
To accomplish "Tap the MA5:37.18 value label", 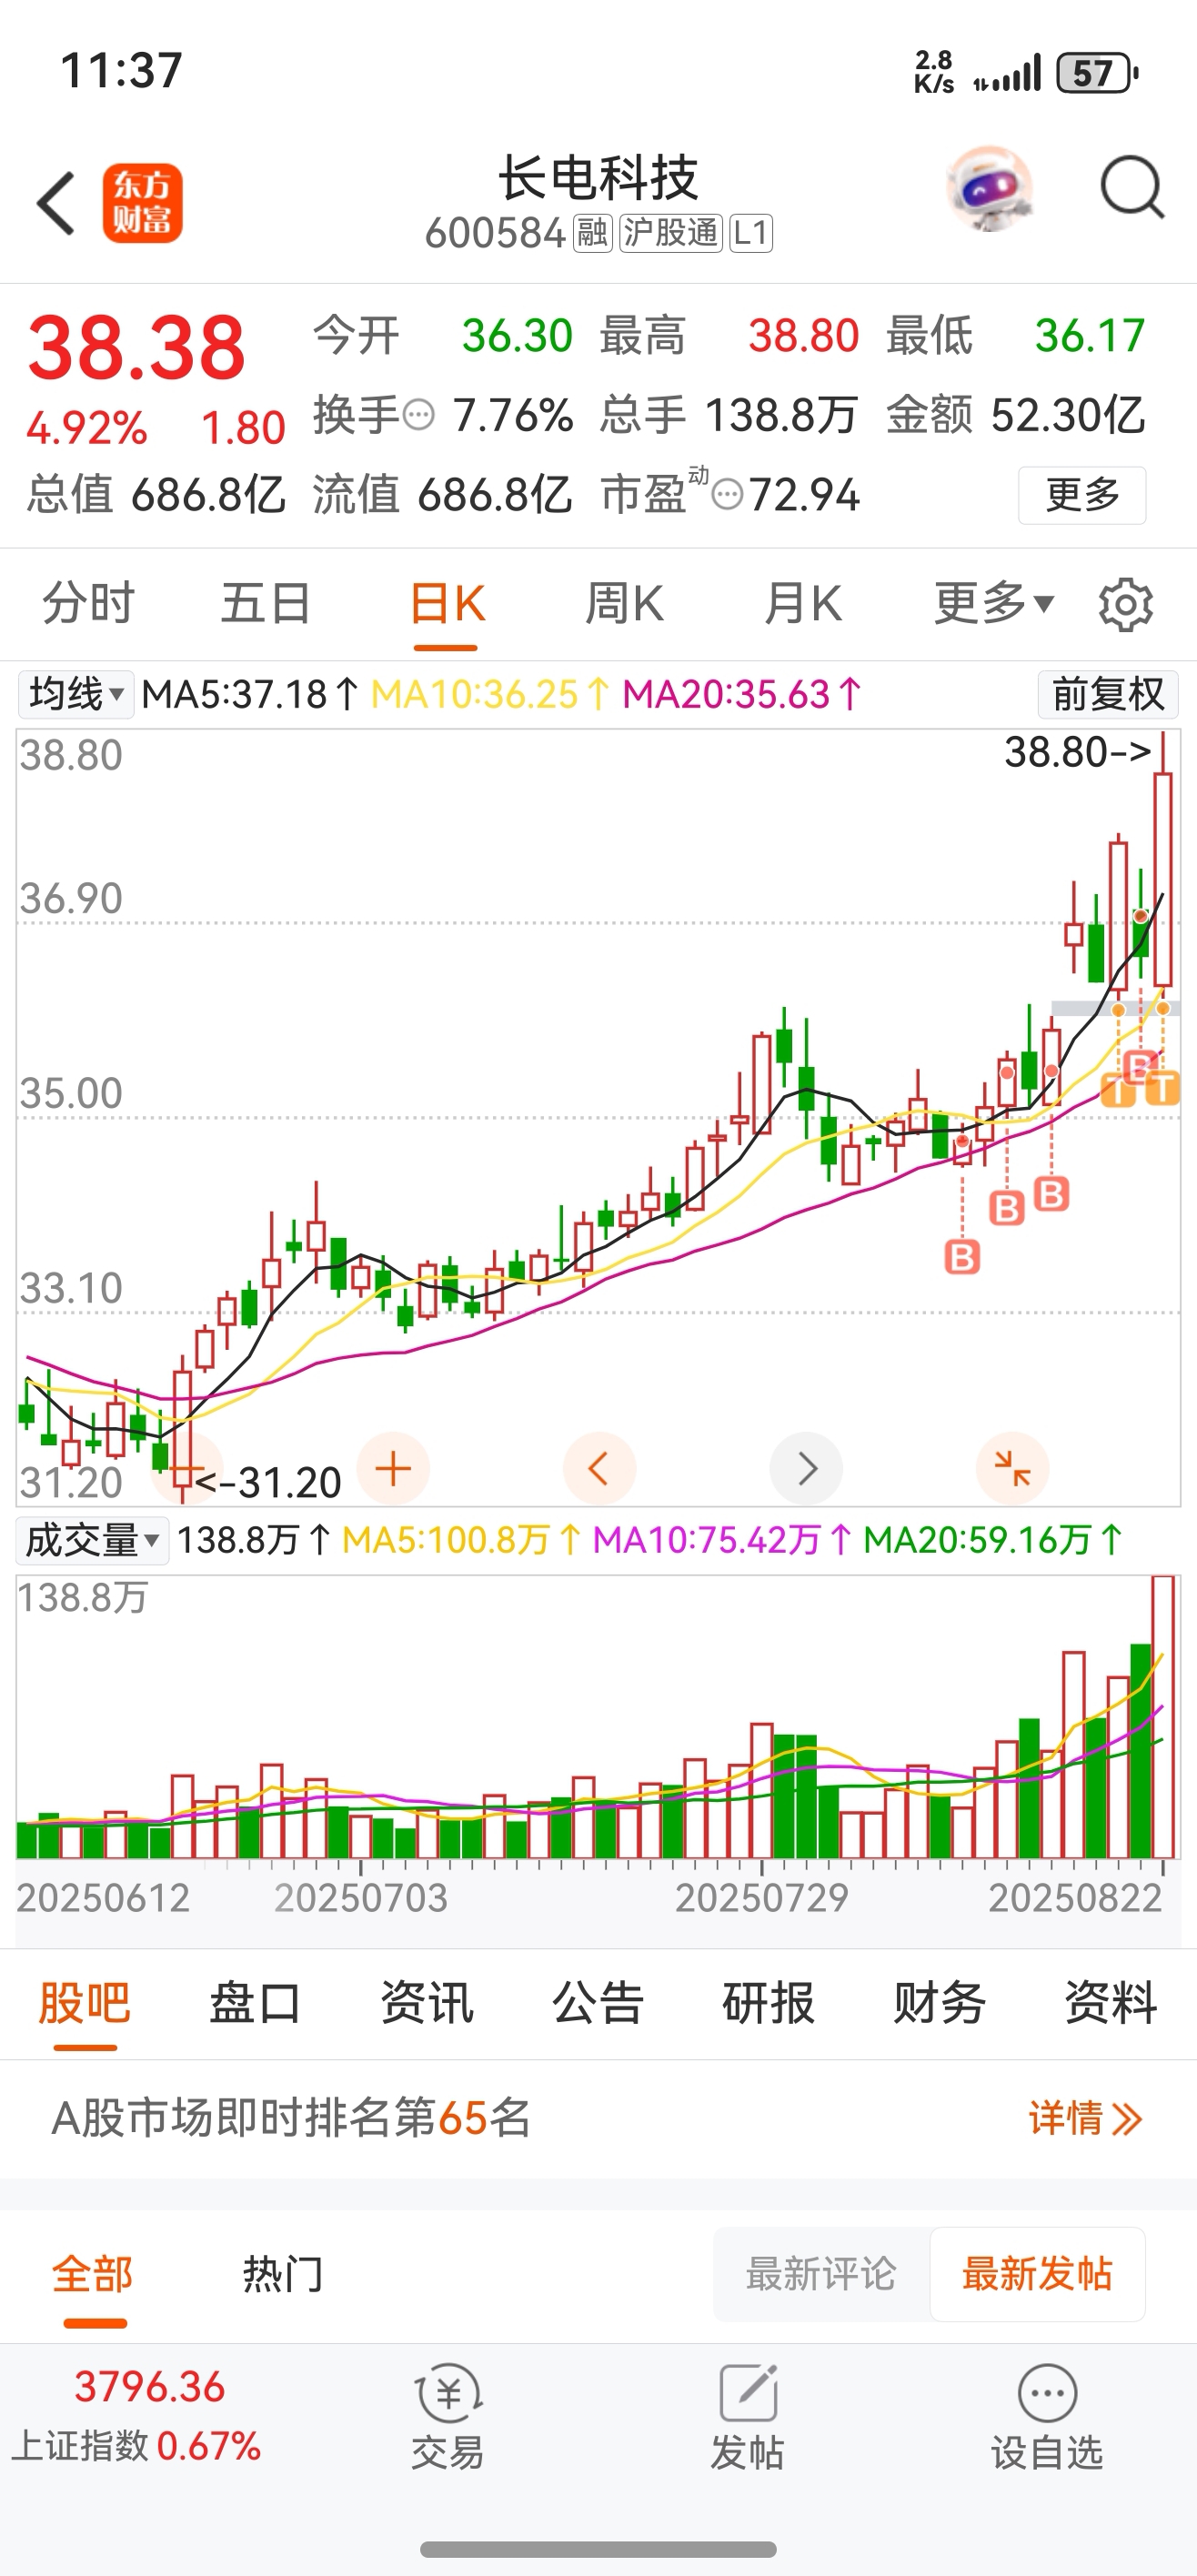I will pyautogui.click(x=250, y=694).
